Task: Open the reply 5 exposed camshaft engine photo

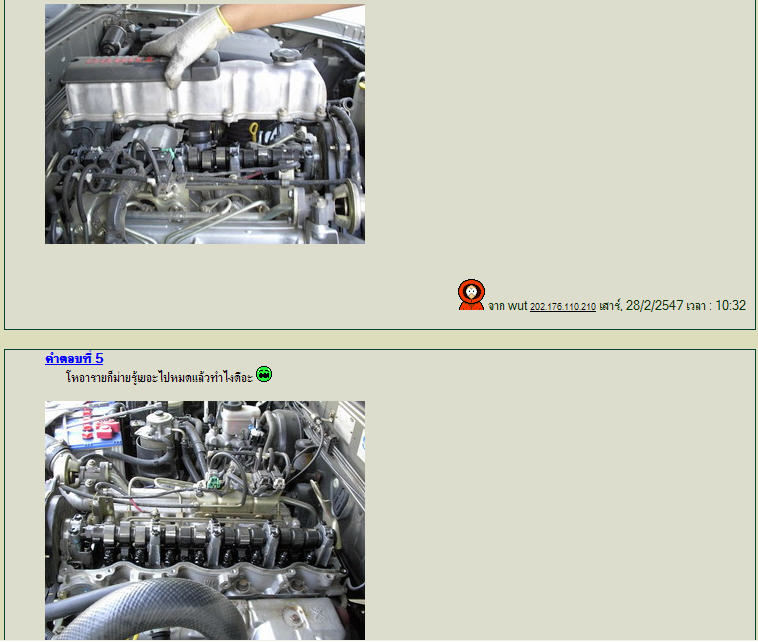Action: [205, 520]
